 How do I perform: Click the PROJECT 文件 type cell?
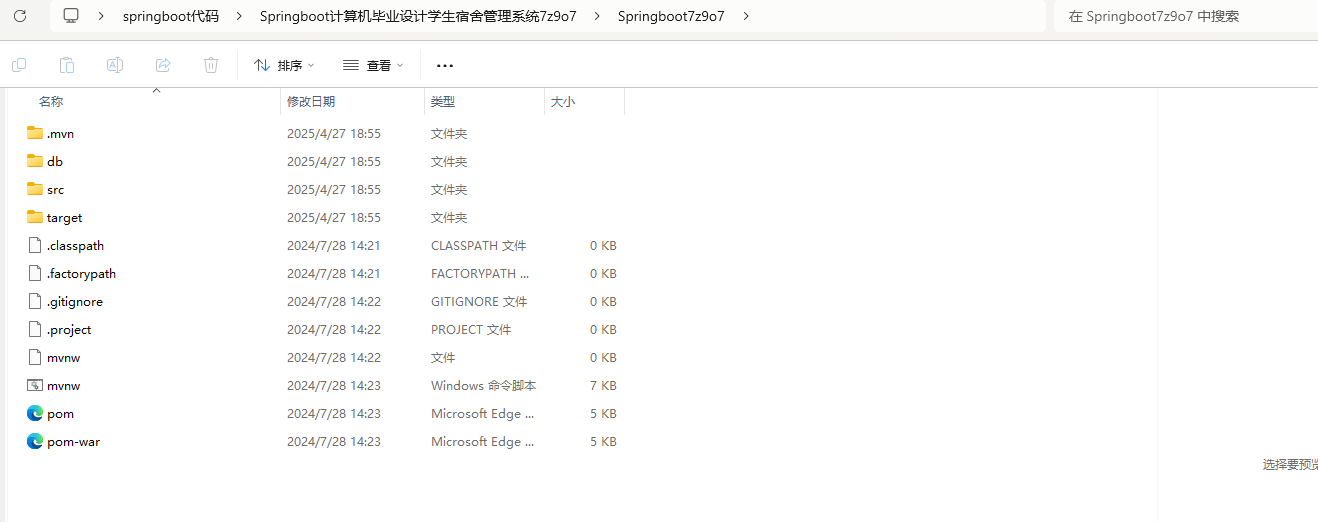[471, 329]
